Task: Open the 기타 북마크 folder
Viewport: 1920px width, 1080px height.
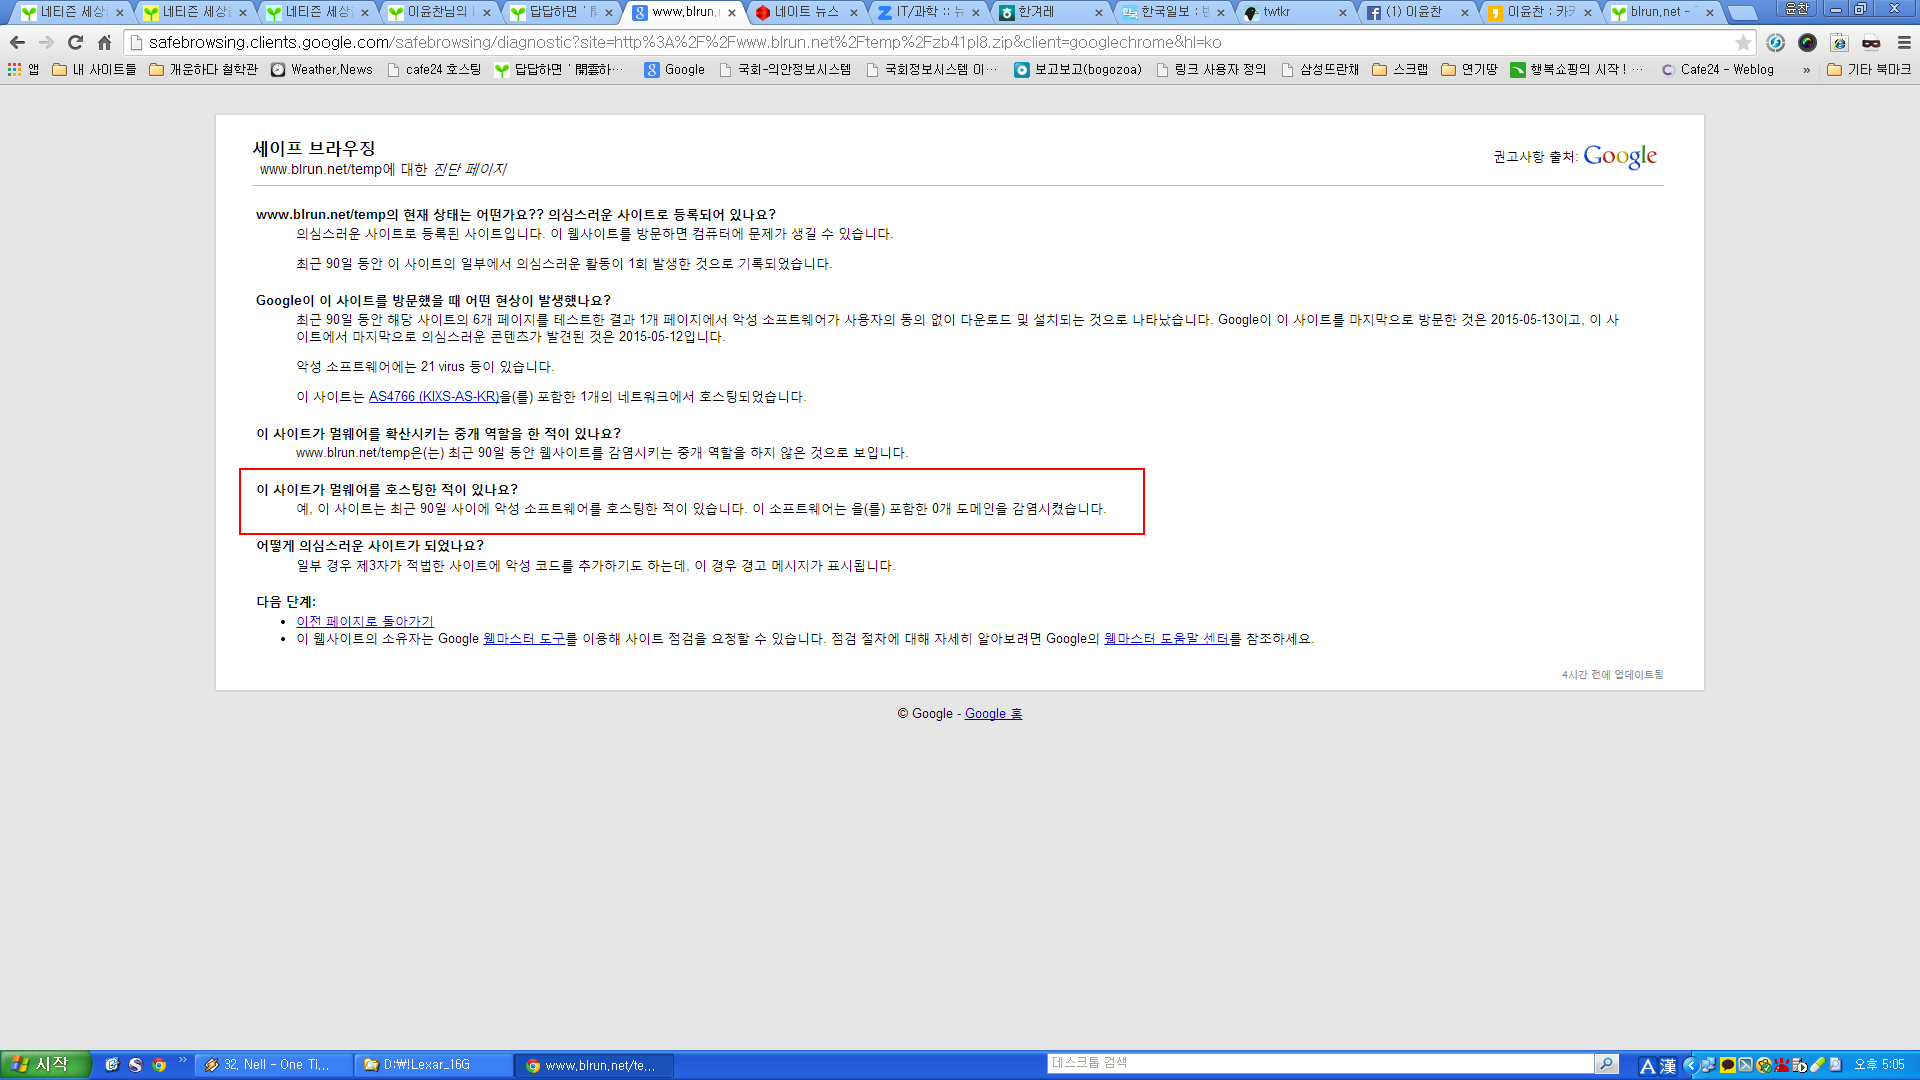Action: coord(1868,69)
